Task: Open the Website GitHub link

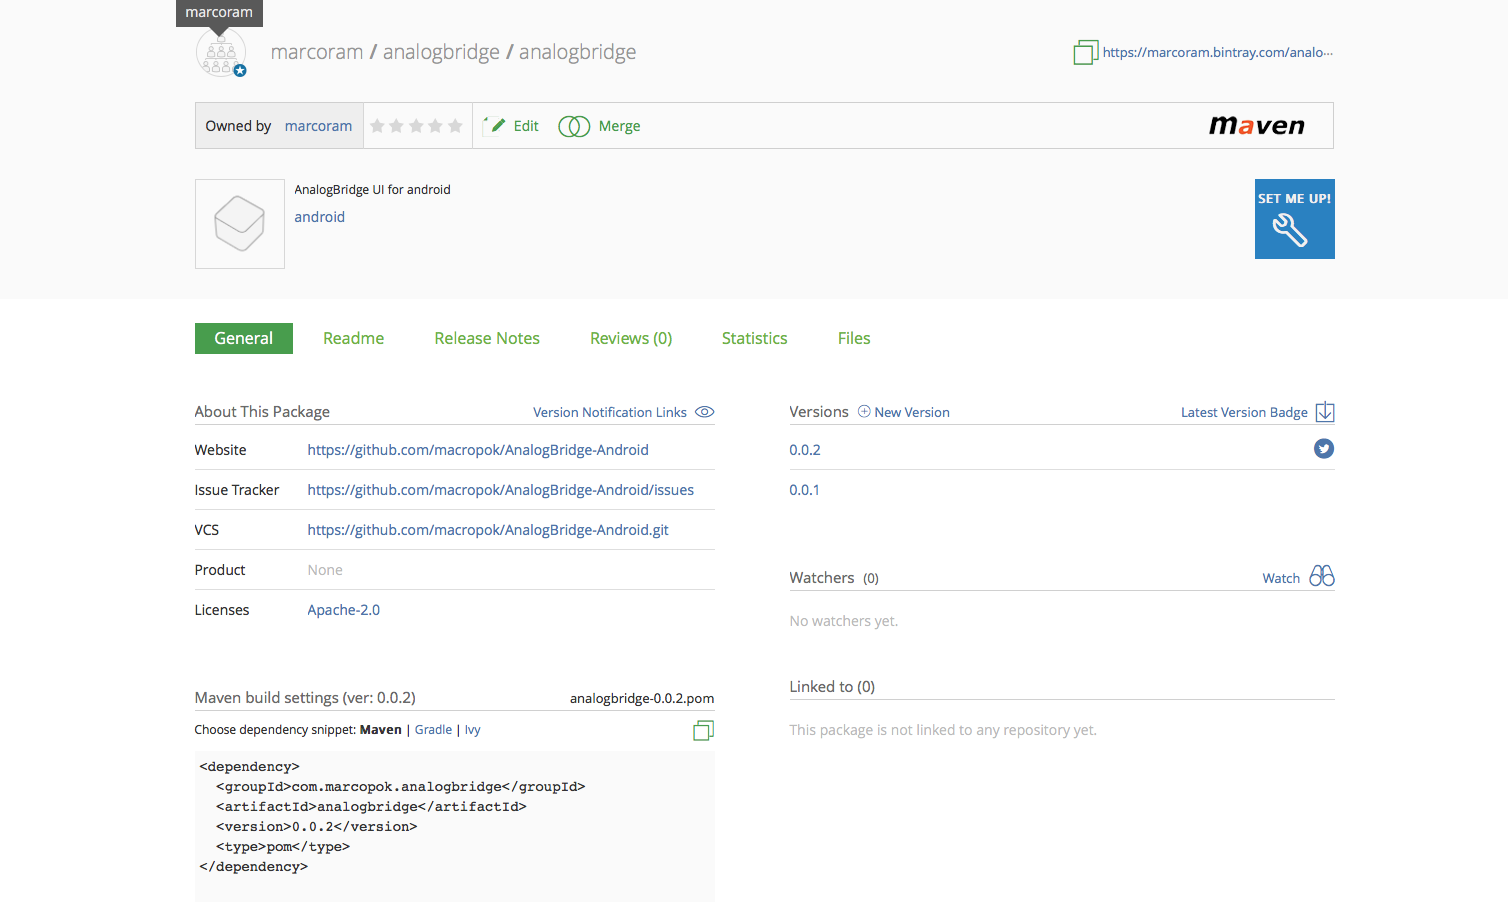Action: (x=478, y=450)
